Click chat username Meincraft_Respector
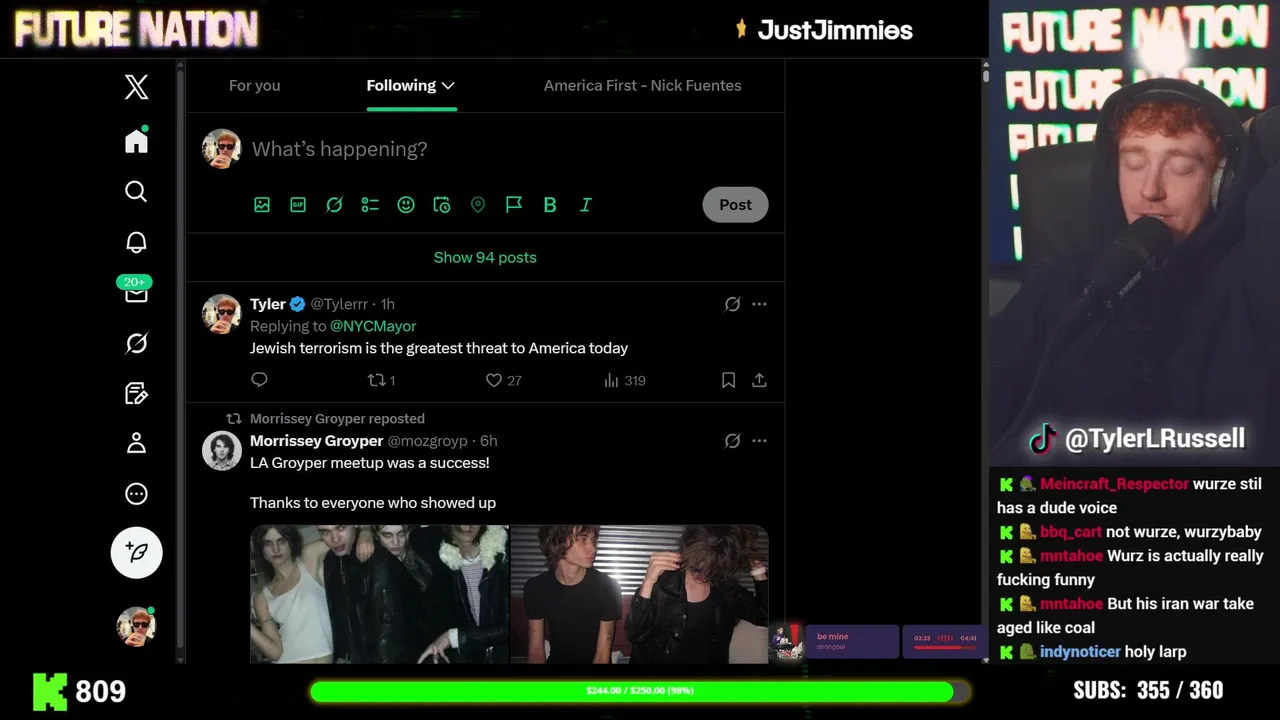This screenshot has width=1280, height=720. coord(1114,484)
